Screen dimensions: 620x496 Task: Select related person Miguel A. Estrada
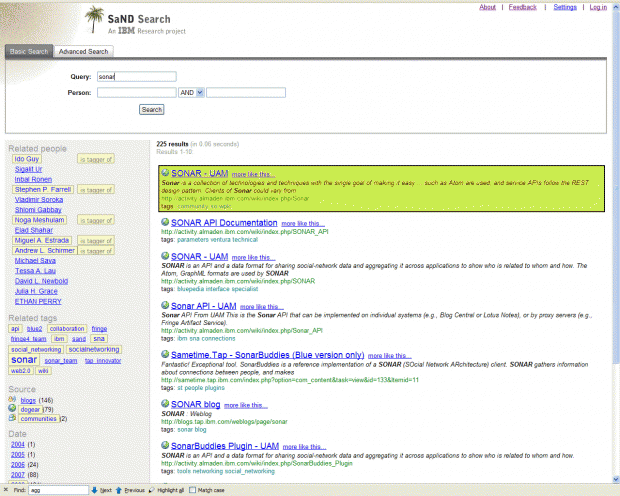tap(42, 240)
